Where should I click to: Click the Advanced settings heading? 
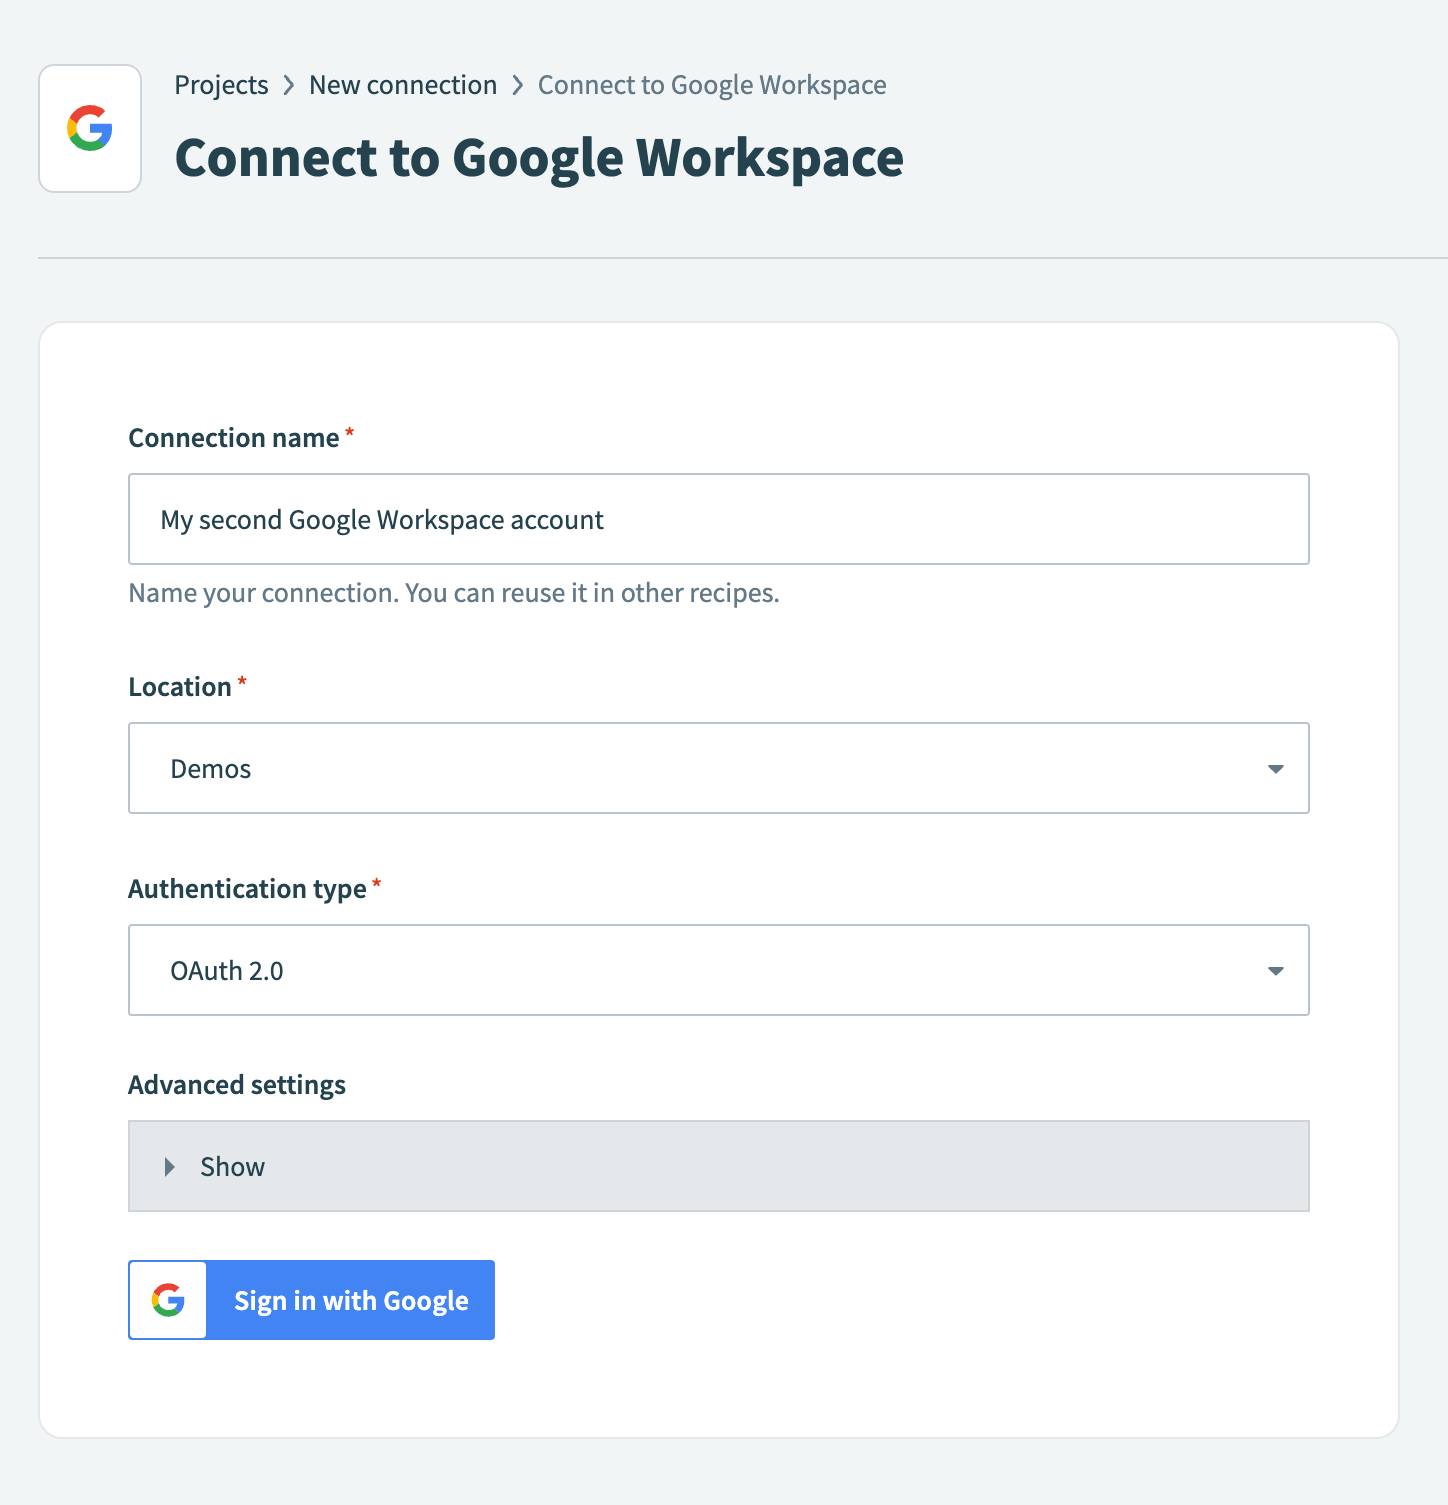coord(236,1084)
